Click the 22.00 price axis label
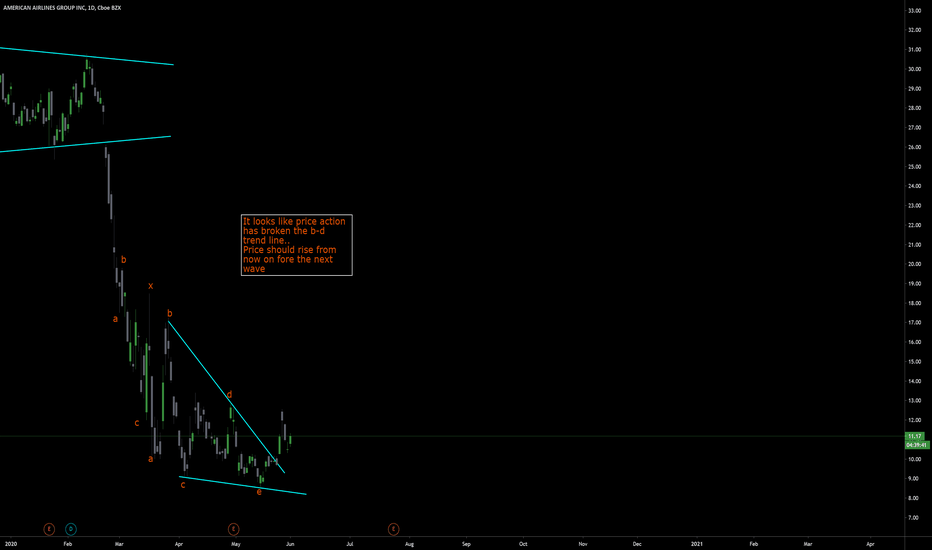 coord(914,225)
